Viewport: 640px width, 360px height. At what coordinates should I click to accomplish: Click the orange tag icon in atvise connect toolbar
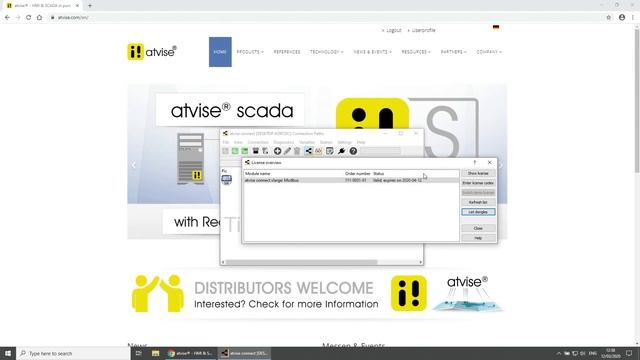click(x=318, y=151)
